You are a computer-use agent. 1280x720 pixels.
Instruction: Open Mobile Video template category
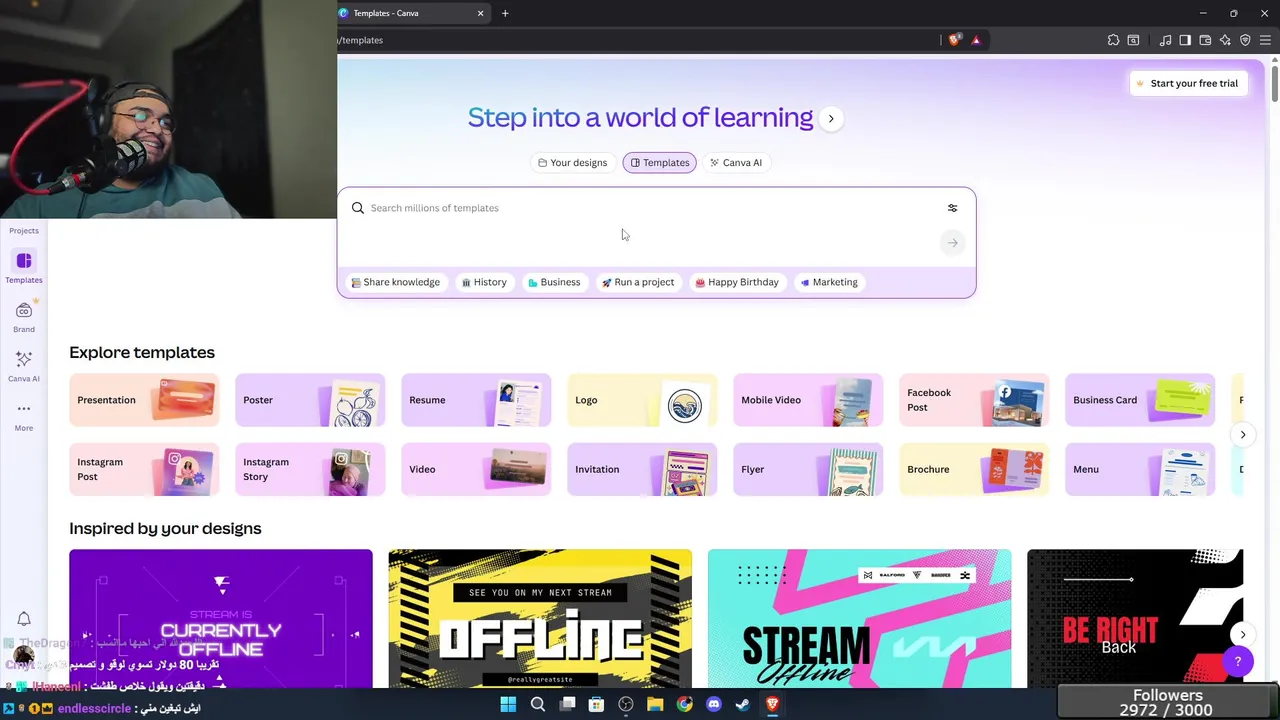click(808, 400)
